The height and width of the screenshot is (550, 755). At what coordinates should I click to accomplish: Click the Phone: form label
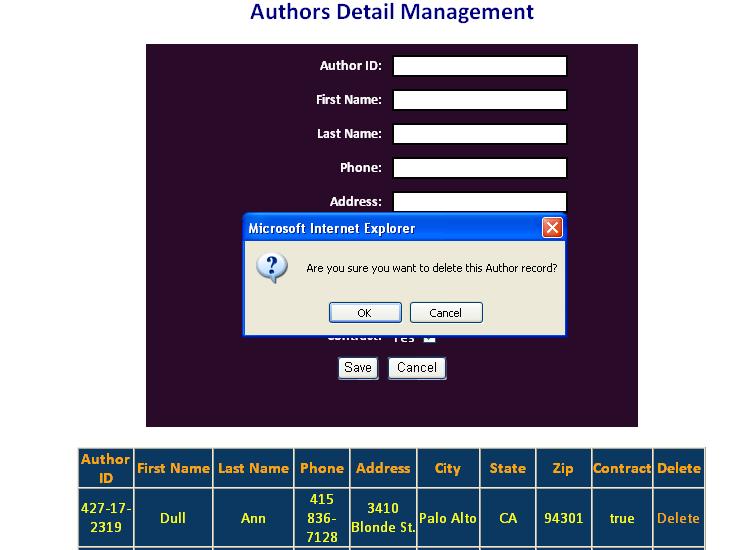coord(361,168)
